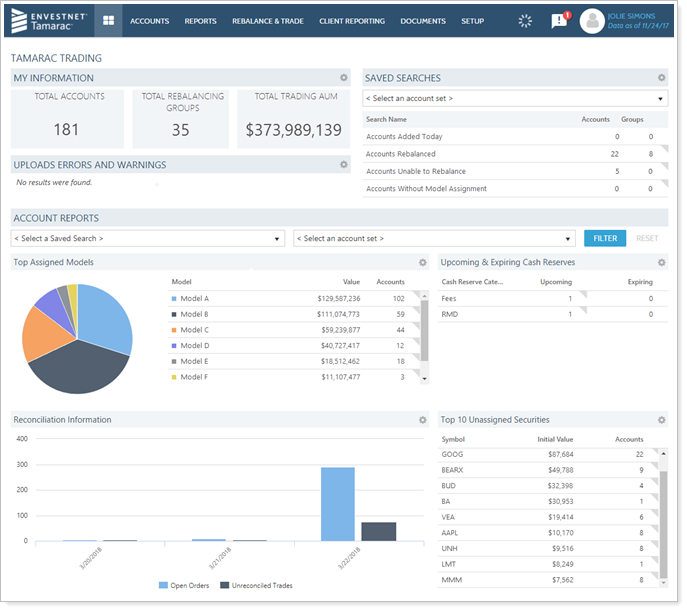Screen dimensions: 687x611
Task: Open Saved Searches panel gear settings
Action: [661, 78]
